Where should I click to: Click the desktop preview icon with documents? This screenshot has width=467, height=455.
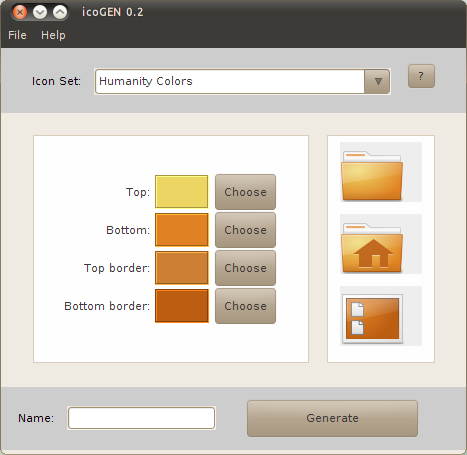tap(381, 316)
